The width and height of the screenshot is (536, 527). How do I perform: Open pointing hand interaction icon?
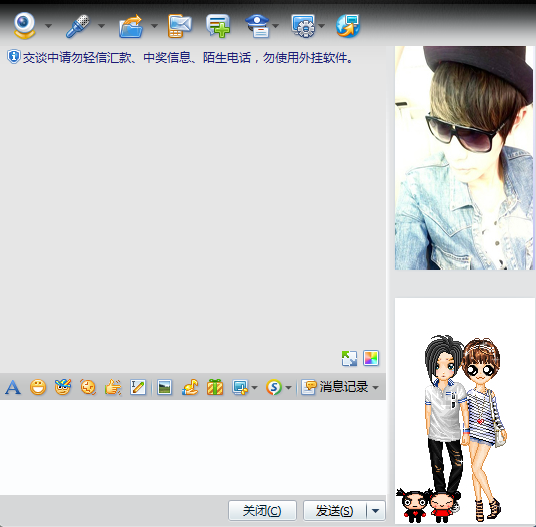click(x=113, y=388)
